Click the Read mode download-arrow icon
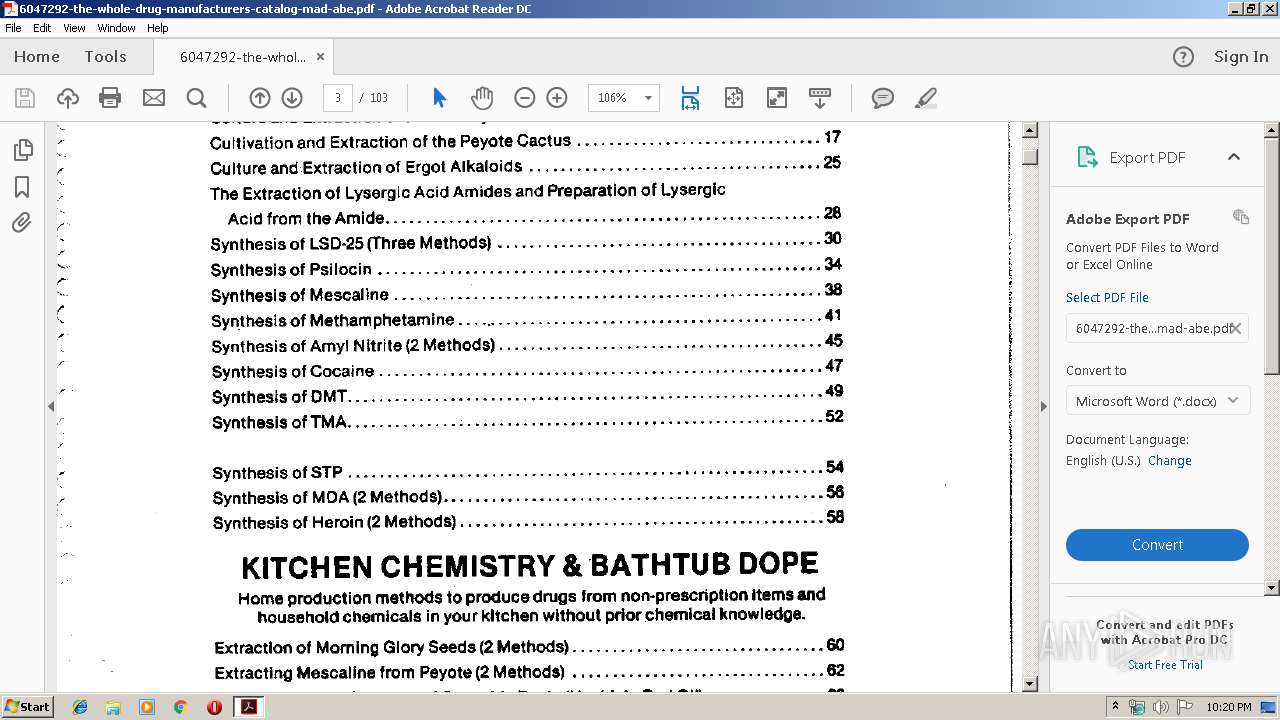The image size is (1280, 720). [820, 98]
